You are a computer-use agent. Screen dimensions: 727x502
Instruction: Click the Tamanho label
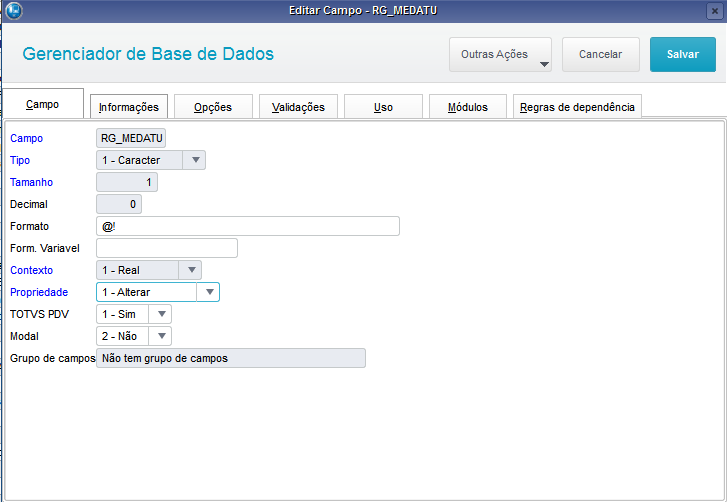tap(32, 182)
